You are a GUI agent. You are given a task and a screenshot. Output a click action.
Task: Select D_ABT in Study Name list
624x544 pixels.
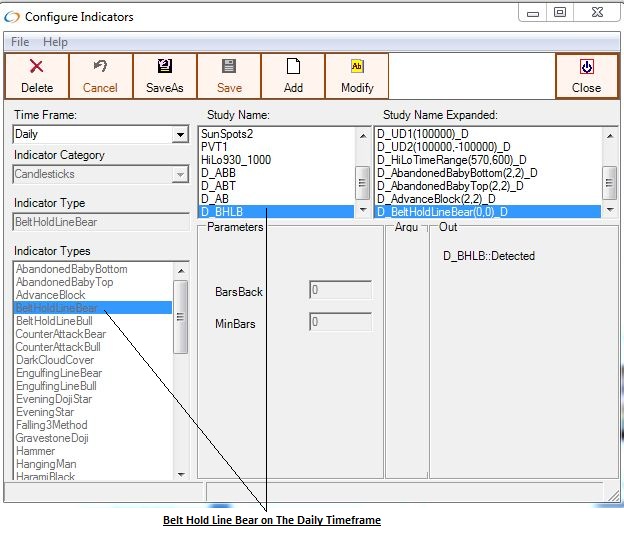(218, 185)
